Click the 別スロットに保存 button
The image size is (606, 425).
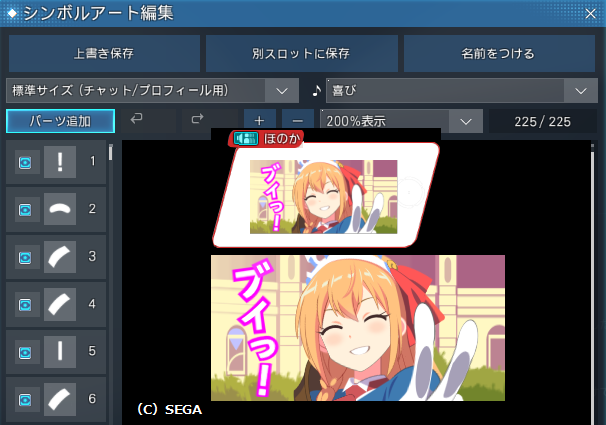click(301, 53)
